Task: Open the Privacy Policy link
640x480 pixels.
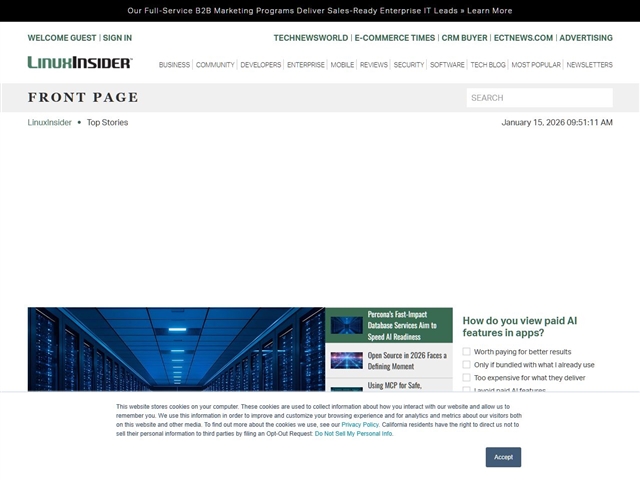Action: [x=360, y=424]
